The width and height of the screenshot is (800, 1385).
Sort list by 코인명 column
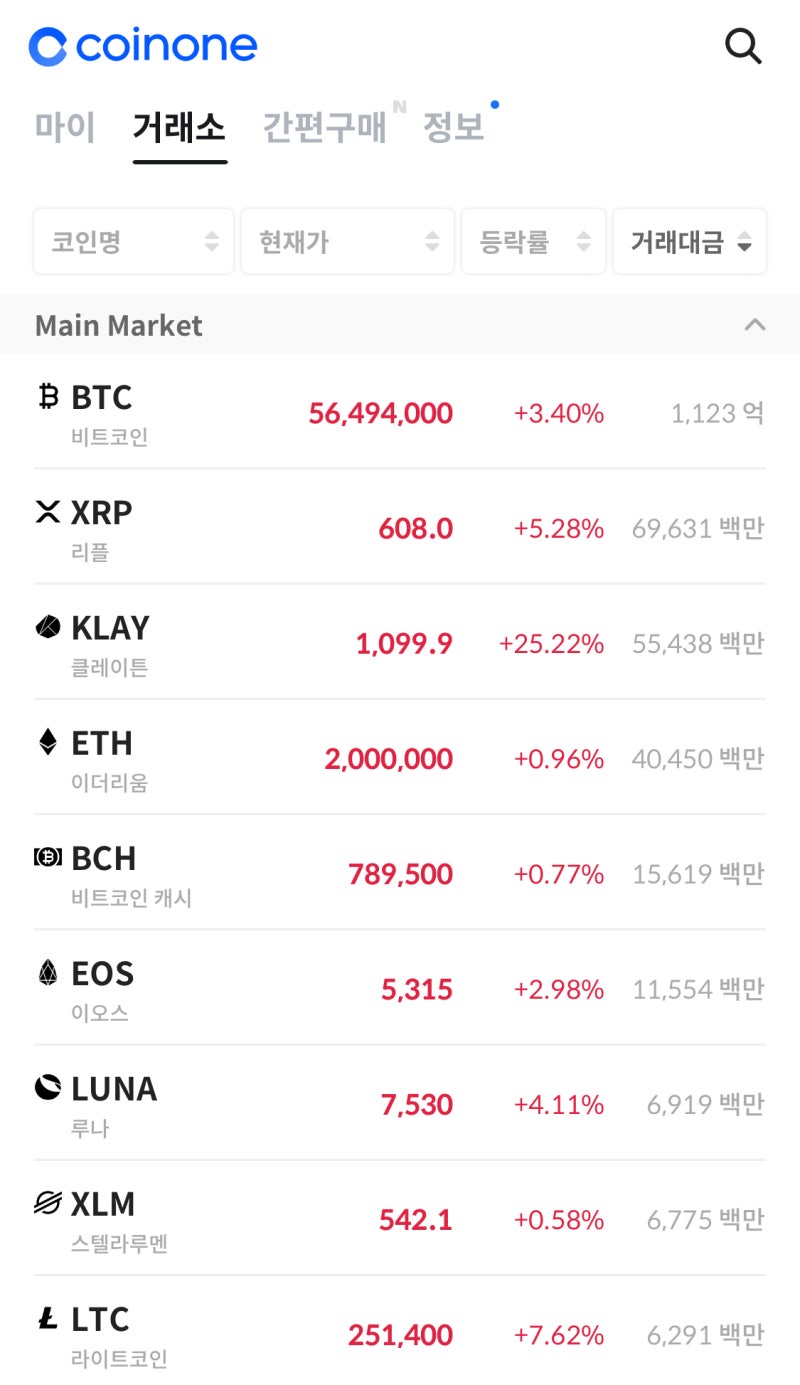tap(134, 241)
